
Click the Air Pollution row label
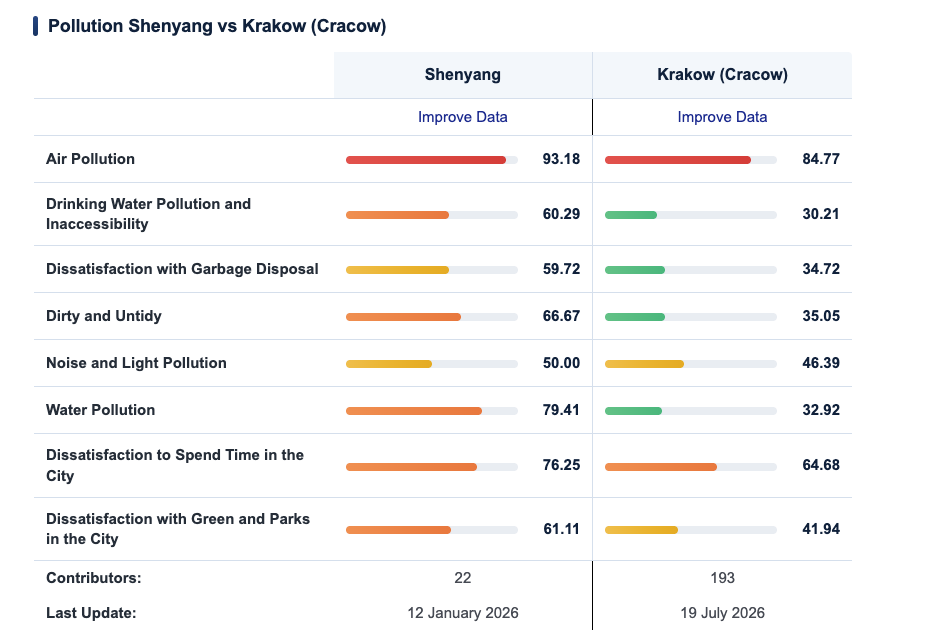click(90, 159)
